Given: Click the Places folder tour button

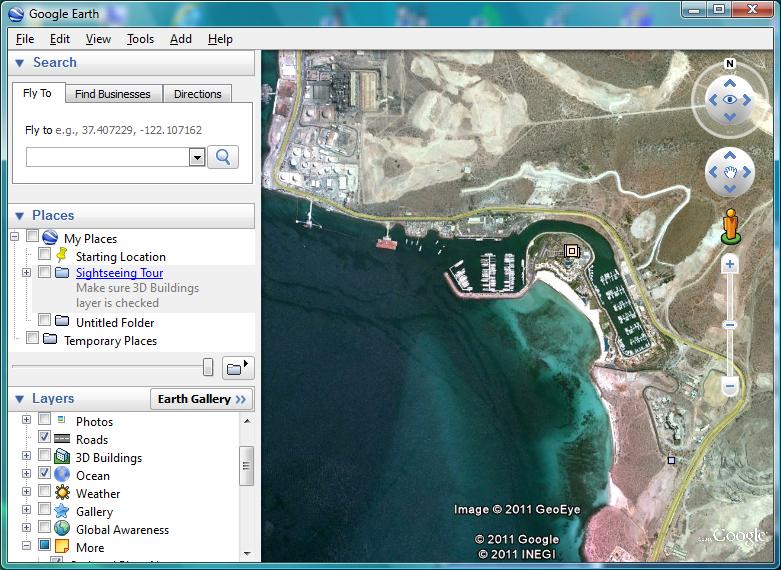Looking at the screenshot, I should 238,368.
